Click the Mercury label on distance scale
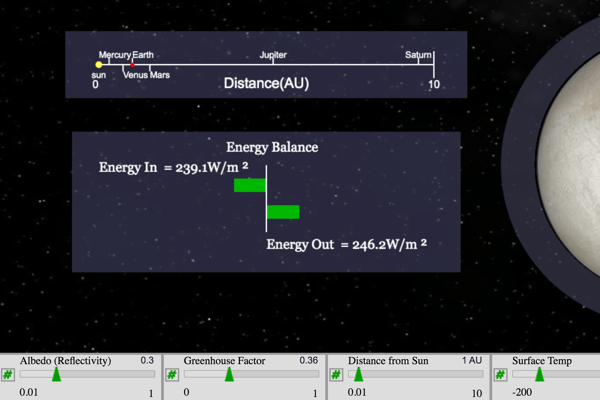Viewport: 600px width, 400px height. pyautogui.click(x=114, y=55)
